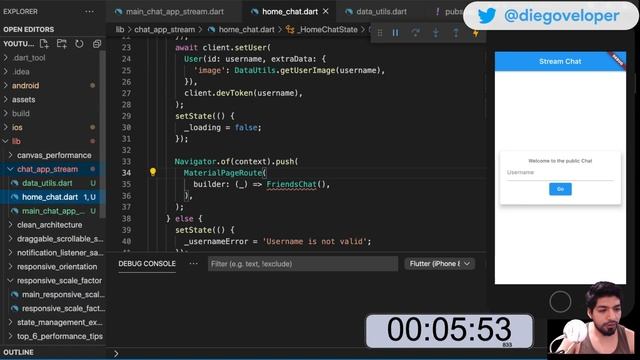The height and width of the screenshot is (360, 640).
Task: Open Explorer more actions ellipsis menu
Action: coord(89,11)
